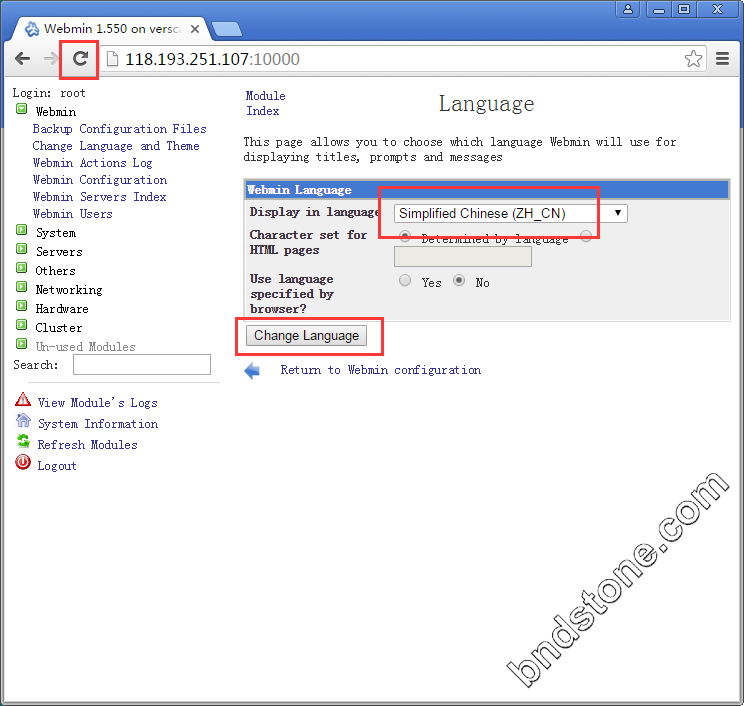Open a new browser tab

click(226, 29)
